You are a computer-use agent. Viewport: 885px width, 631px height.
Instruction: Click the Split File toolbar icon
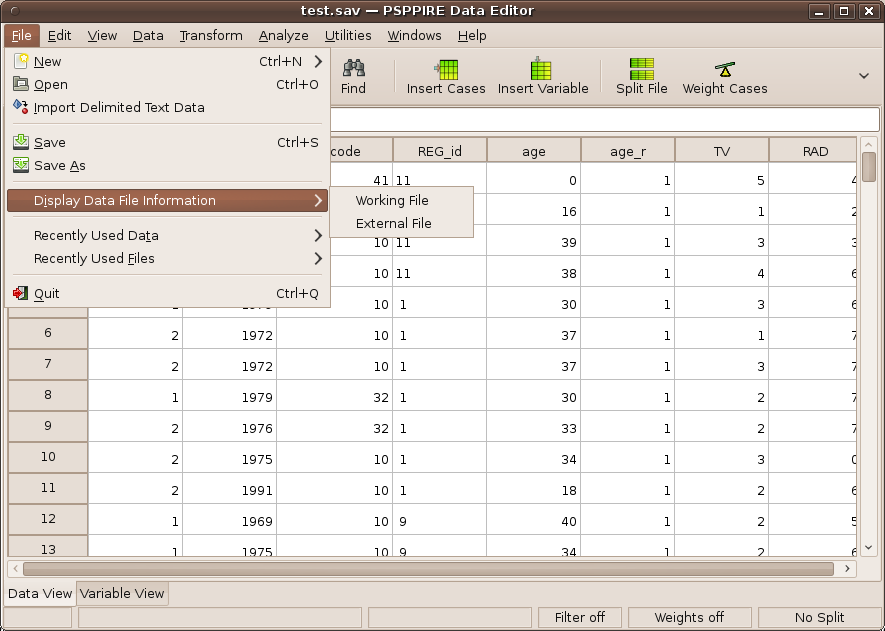[642, 68]
